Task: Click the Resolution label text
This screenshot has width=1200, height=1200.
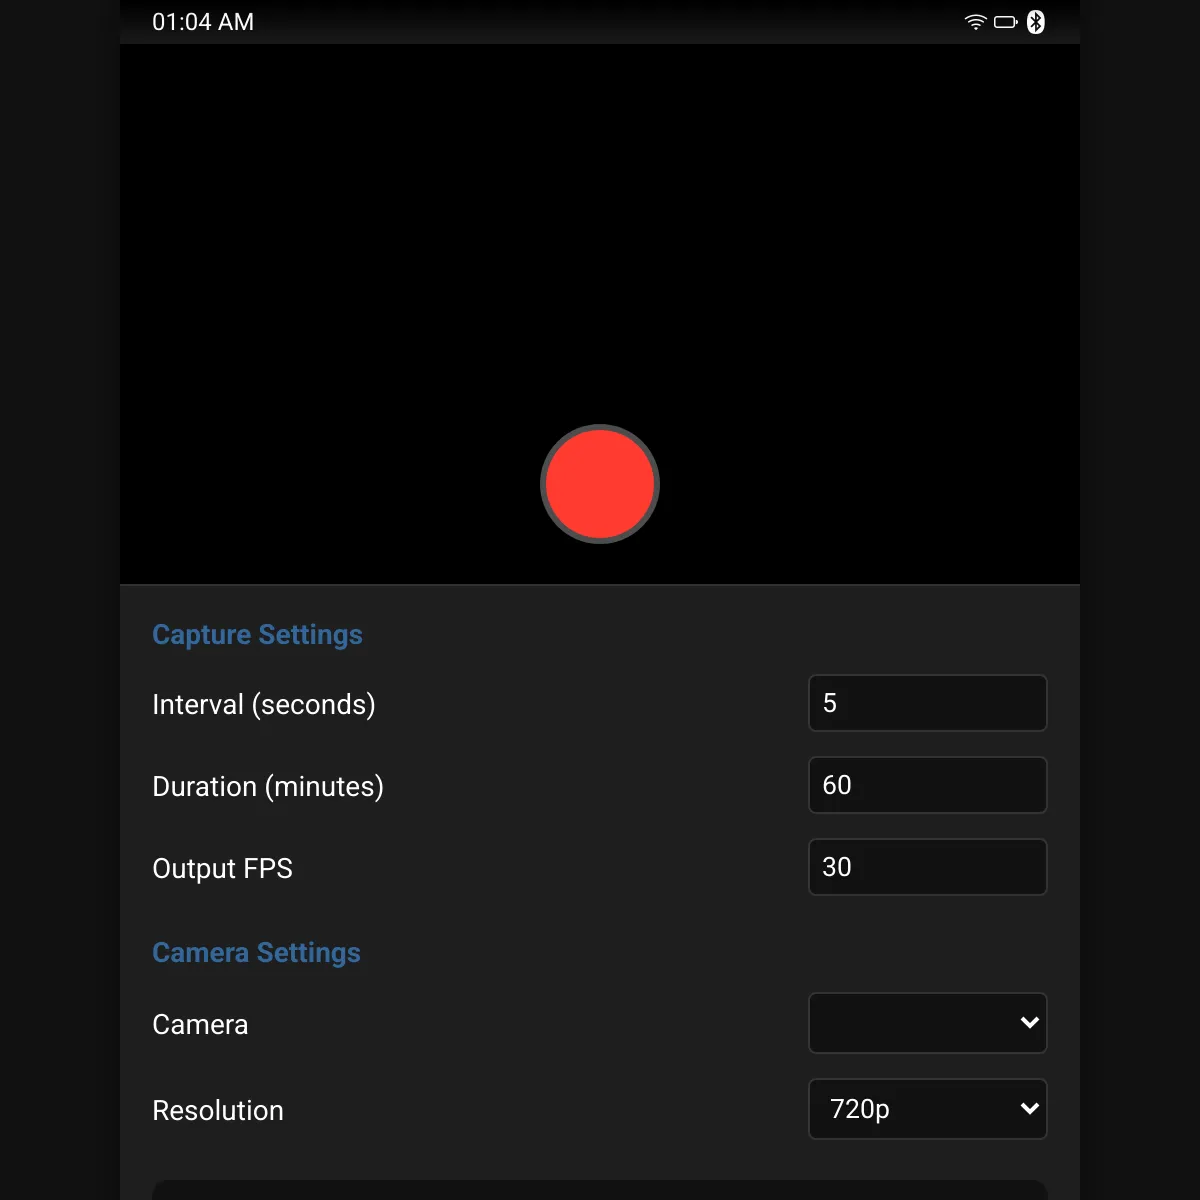Action: 218,1111
